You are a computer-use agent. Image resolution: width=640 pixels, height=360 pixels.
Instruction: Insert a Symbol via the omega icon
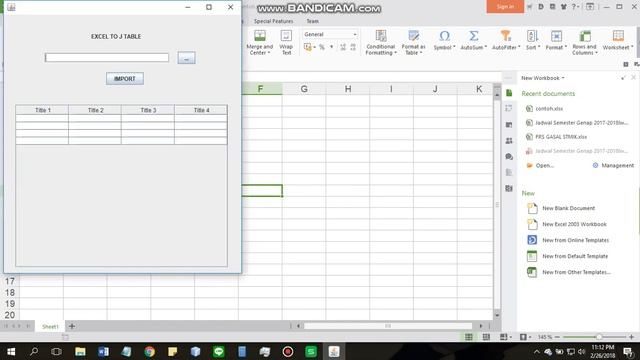[444, 36]
